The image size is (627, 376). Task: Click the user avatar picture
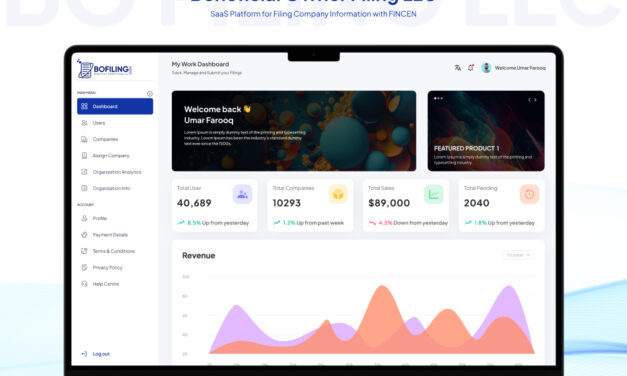click(x=486, y=68)
